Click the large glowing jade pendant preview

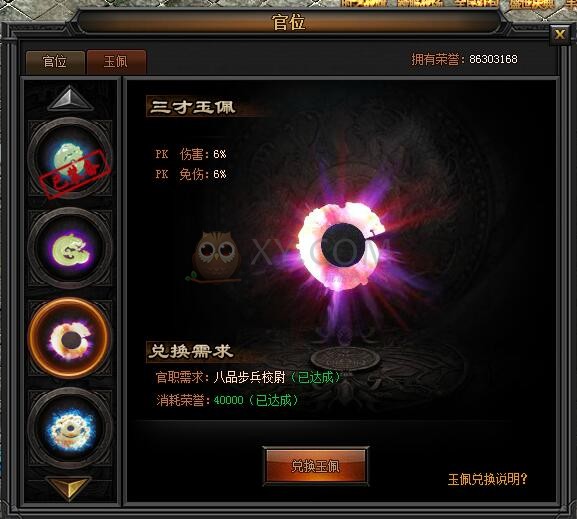coord(343,245)
